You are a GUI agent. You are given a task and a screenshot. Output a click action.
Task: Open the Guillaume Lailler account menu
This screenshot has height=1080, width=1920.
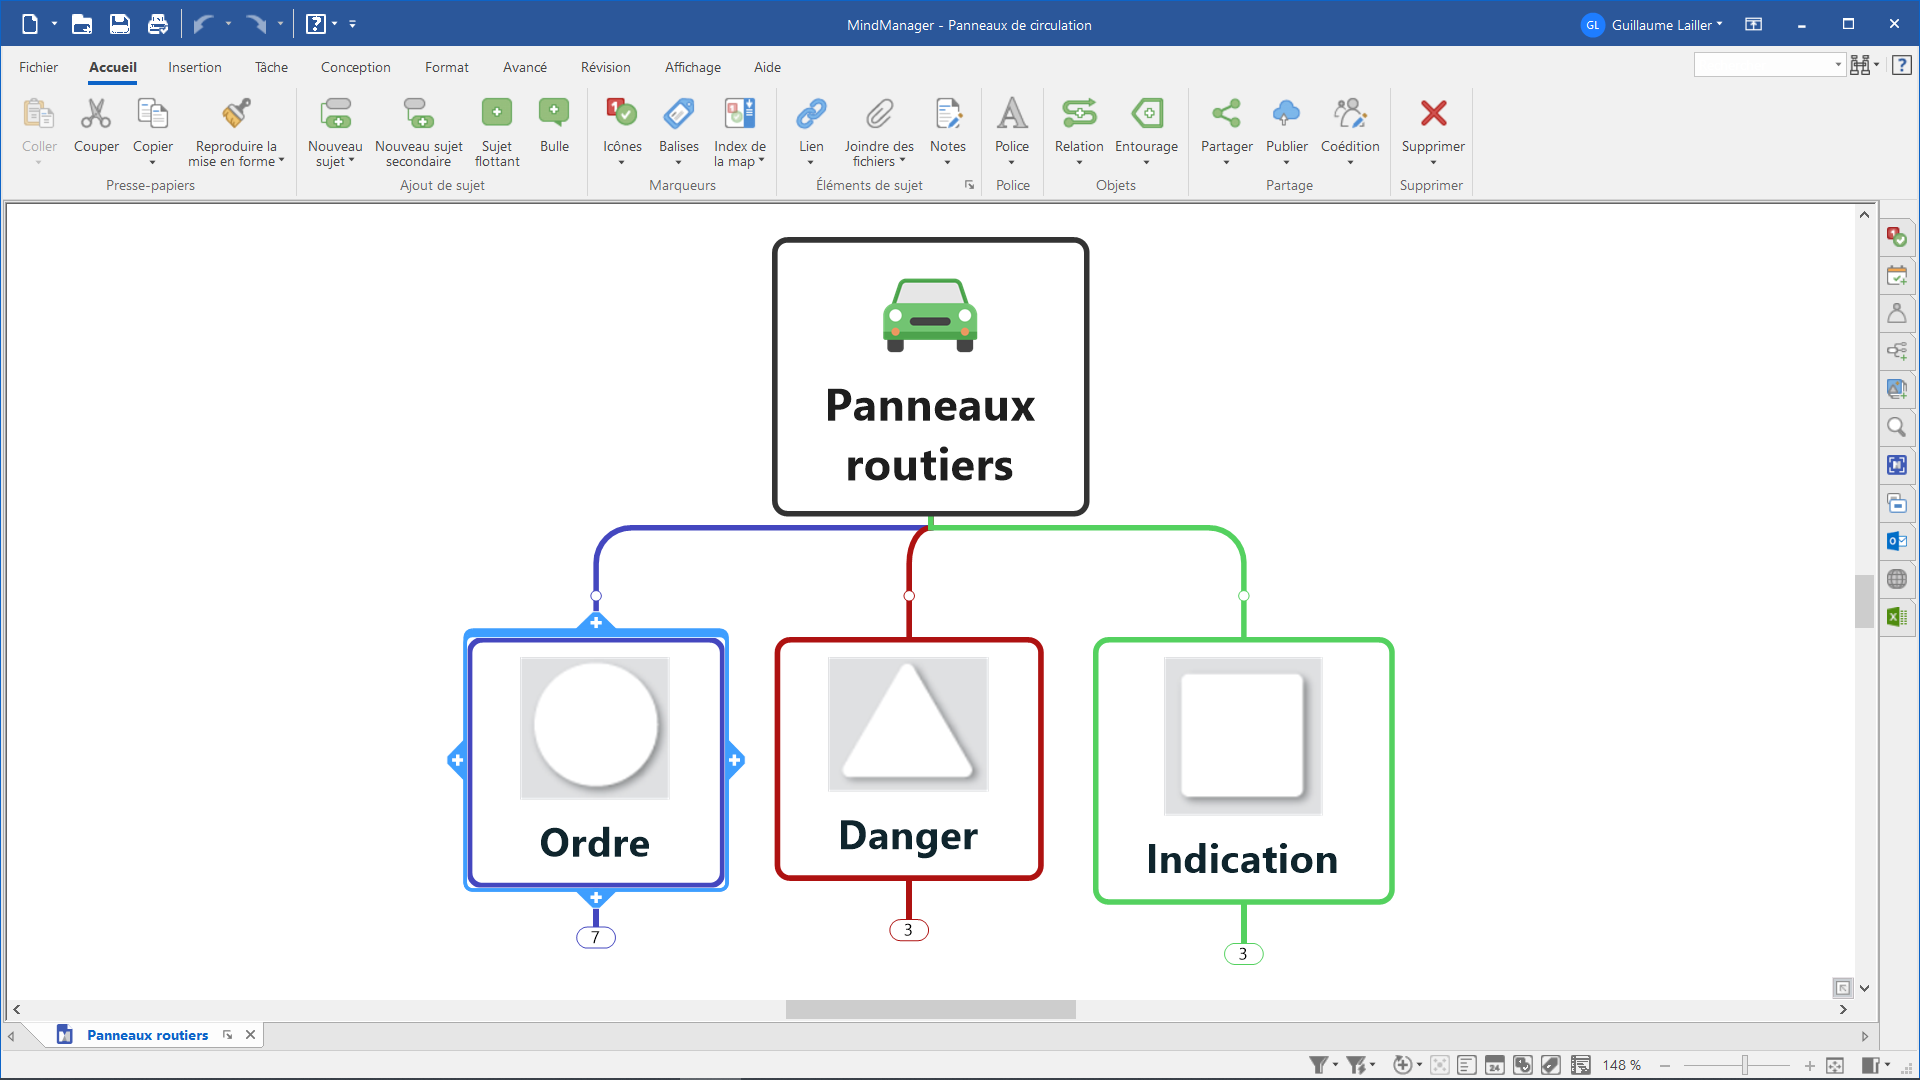pos(1660,25)
